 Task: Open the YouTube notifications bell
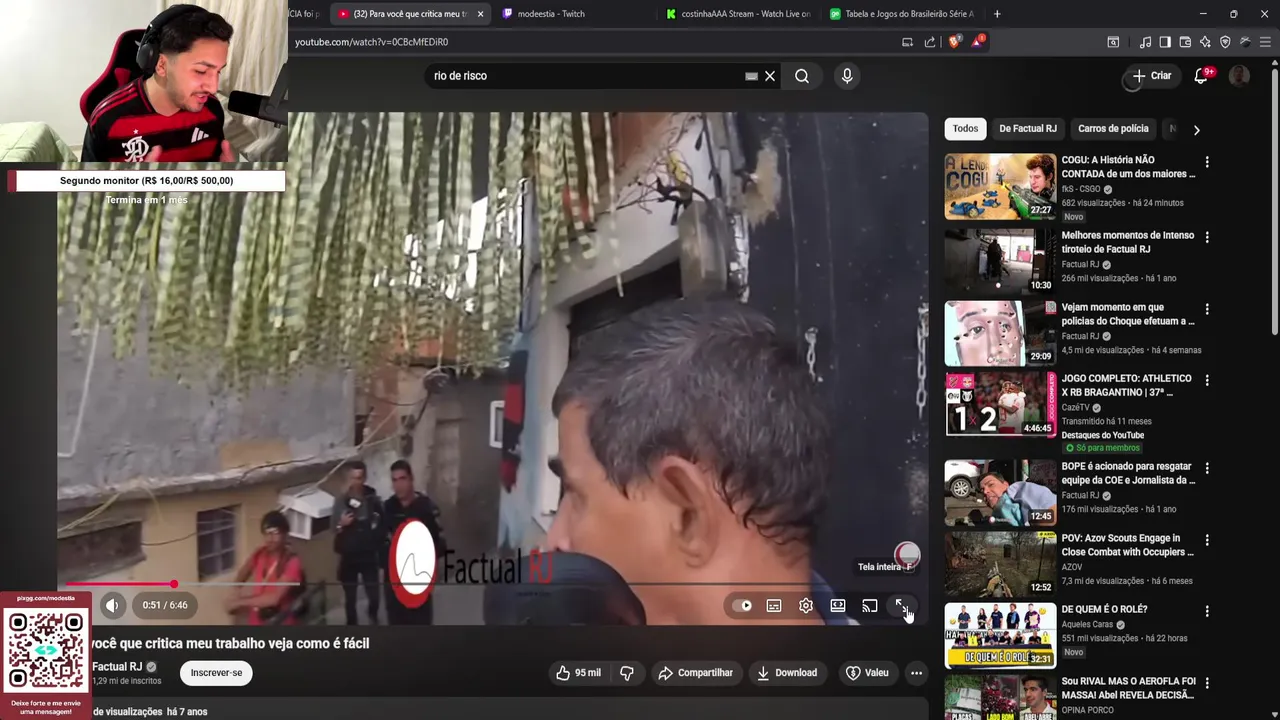pyautogui.click(x=1202, y=76)
